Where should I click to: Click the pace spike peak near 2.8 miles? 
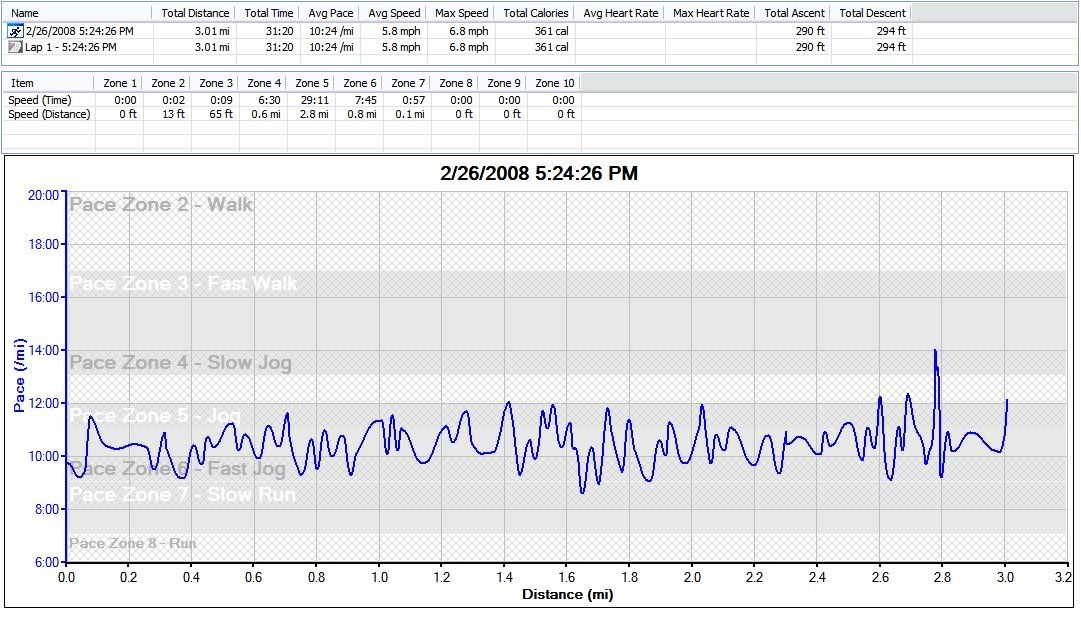pyautogui.click(x=935, y=350)
